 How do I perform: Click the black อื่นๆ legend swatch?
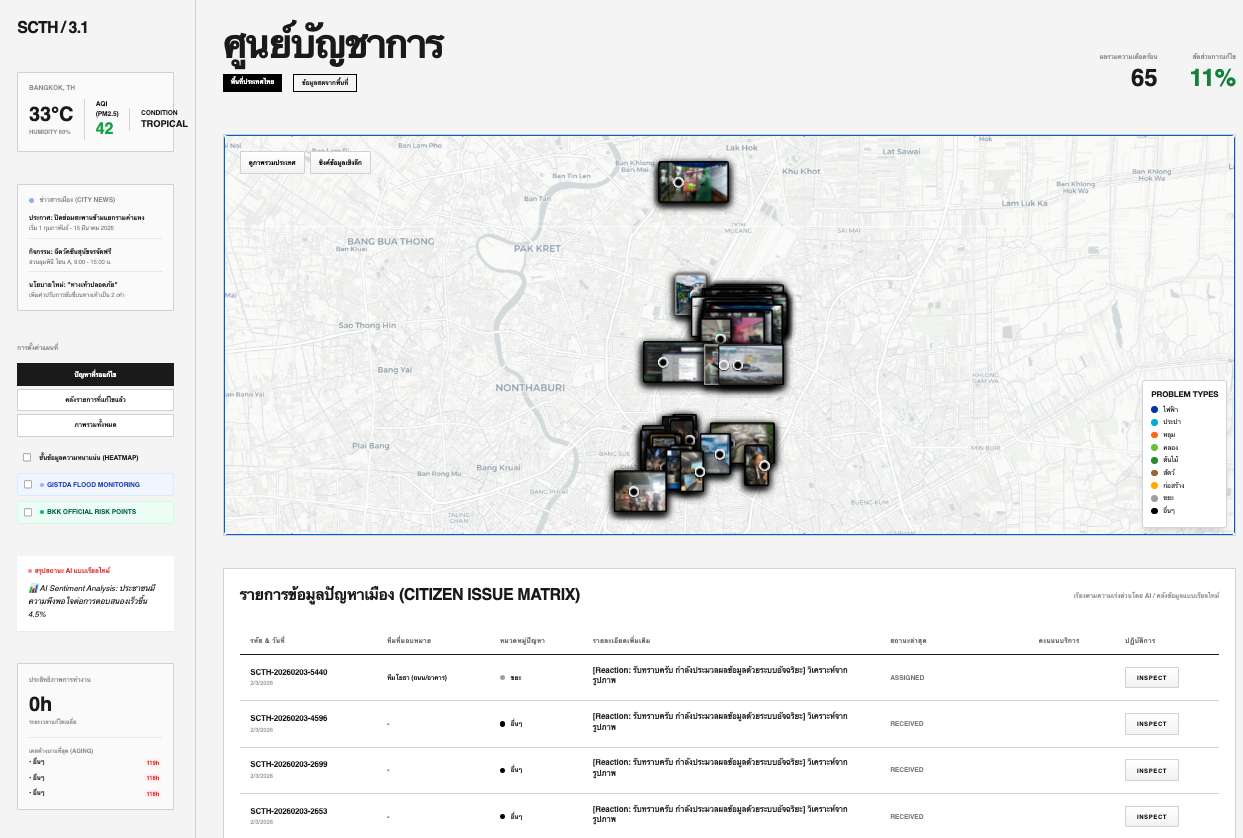(x=1154, y=511)
